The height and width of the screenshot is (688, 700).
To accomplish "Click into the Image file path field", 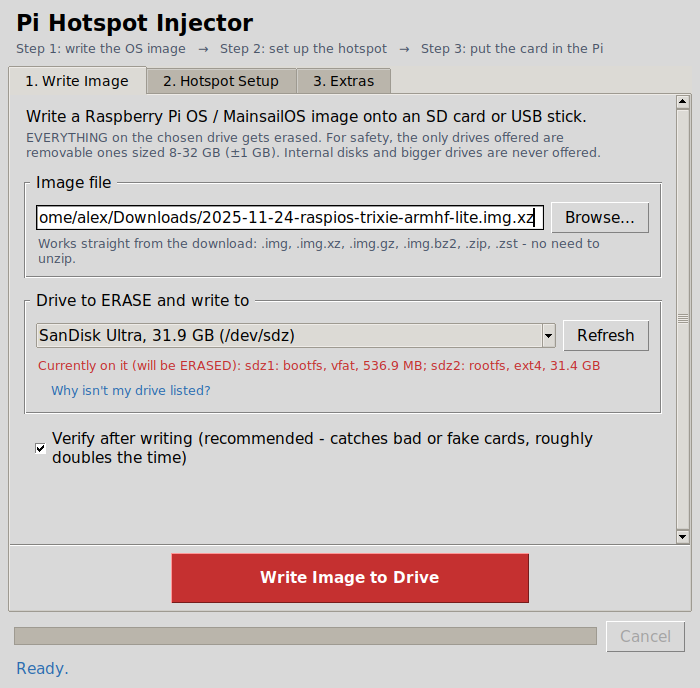I will [x=290, y=217].
